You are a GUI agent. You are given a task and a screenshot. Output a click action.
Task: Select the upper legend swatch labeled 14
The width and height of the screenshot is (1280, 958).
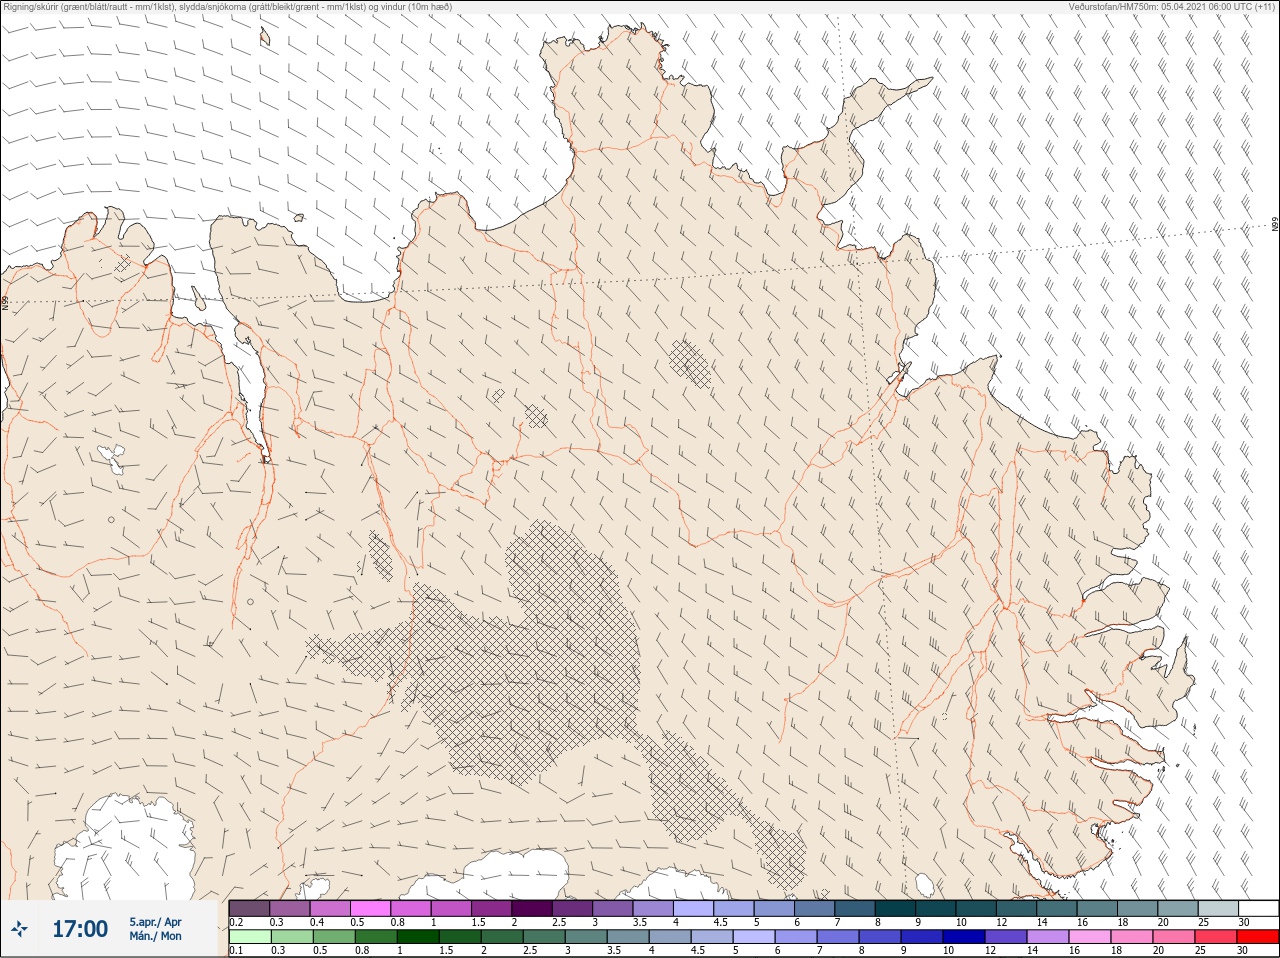coord(1057,908)
